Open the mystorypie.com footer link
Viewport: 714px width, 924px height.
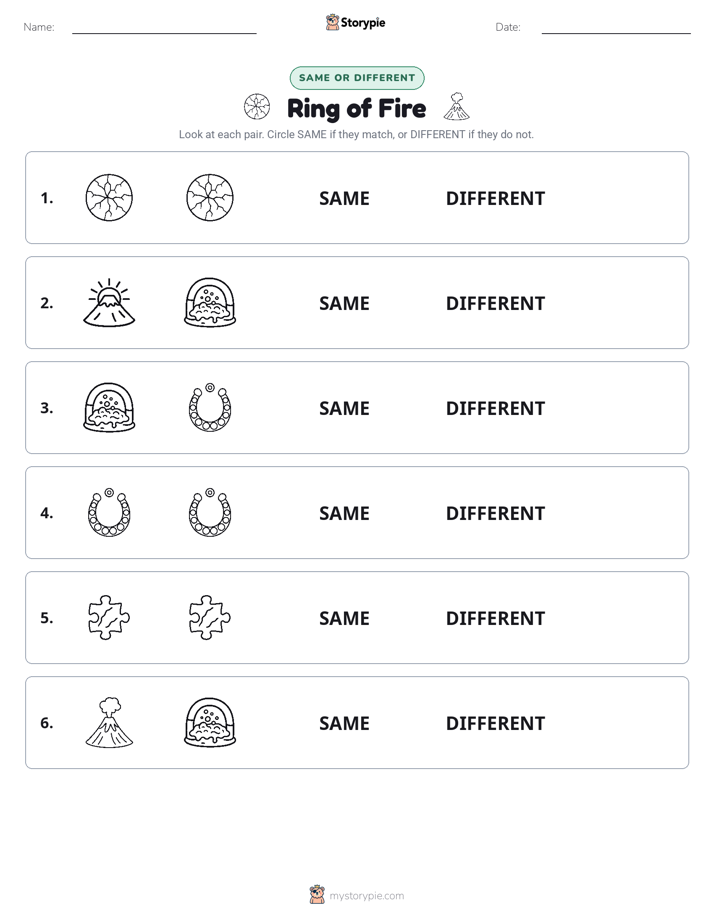(x=366, y=896)
